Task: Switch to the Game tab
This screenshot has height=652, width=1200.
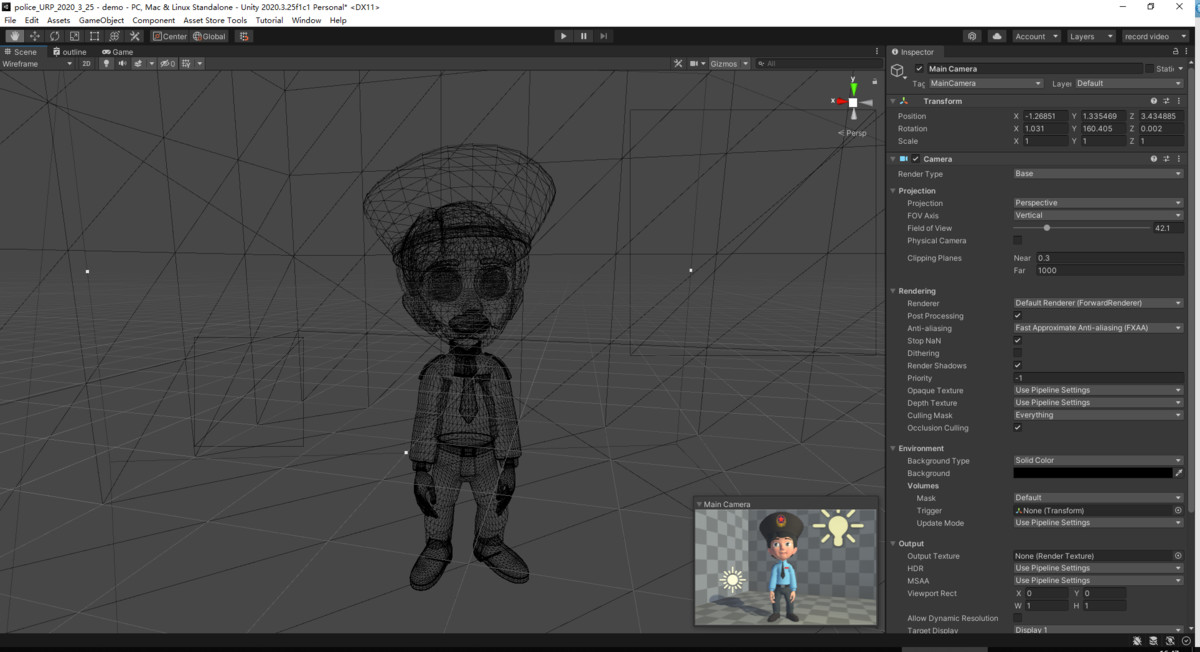Action: click(118, 52)
